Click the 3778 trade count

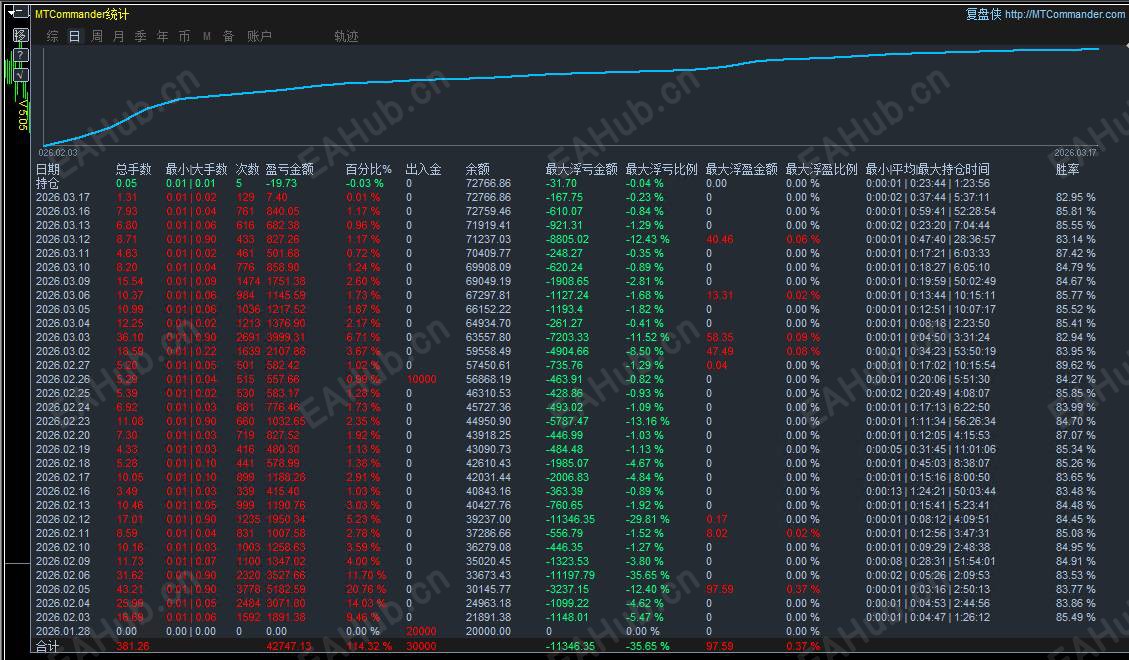tap(248, 589)
